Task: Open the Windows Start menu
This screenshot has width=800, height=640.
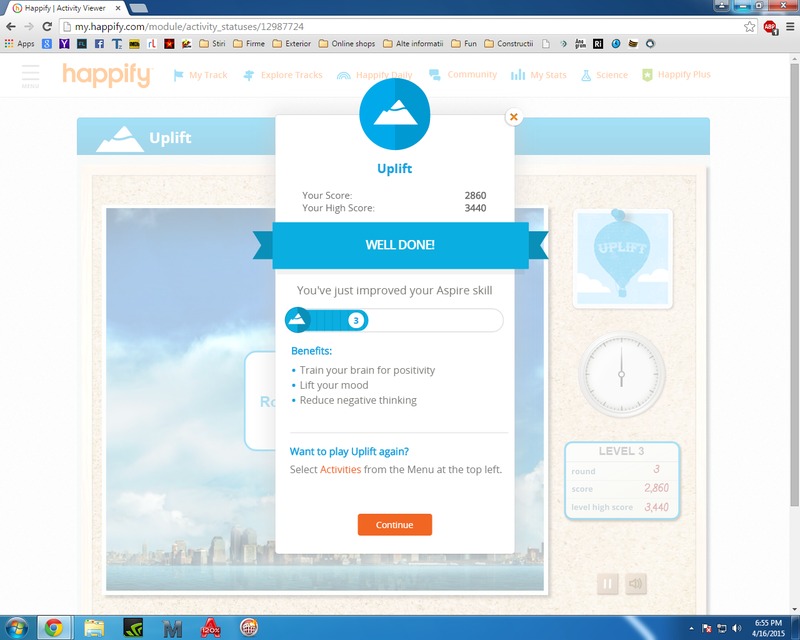Action: pos(15,628)
